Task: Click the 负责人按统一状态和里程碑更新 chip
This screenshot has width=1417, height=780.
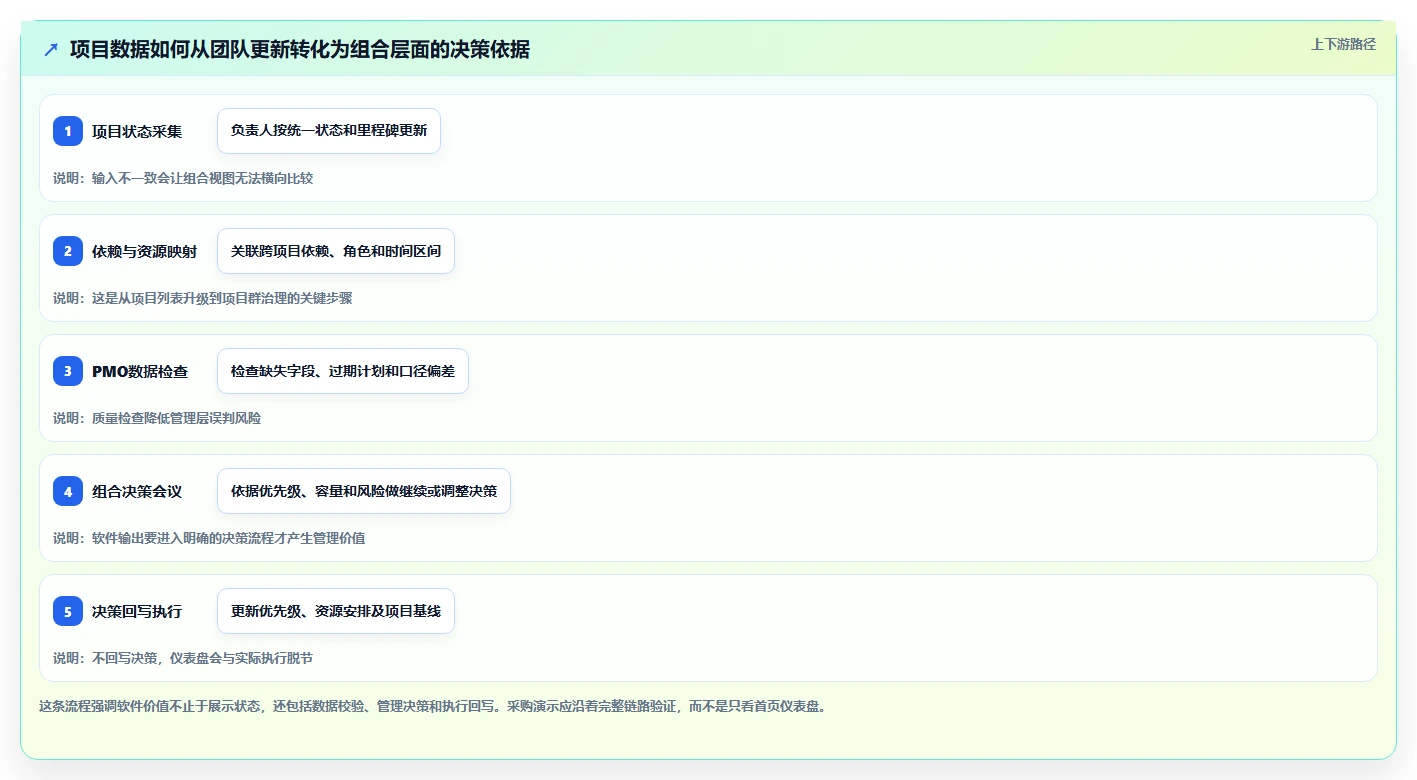Action: (329, 131)
